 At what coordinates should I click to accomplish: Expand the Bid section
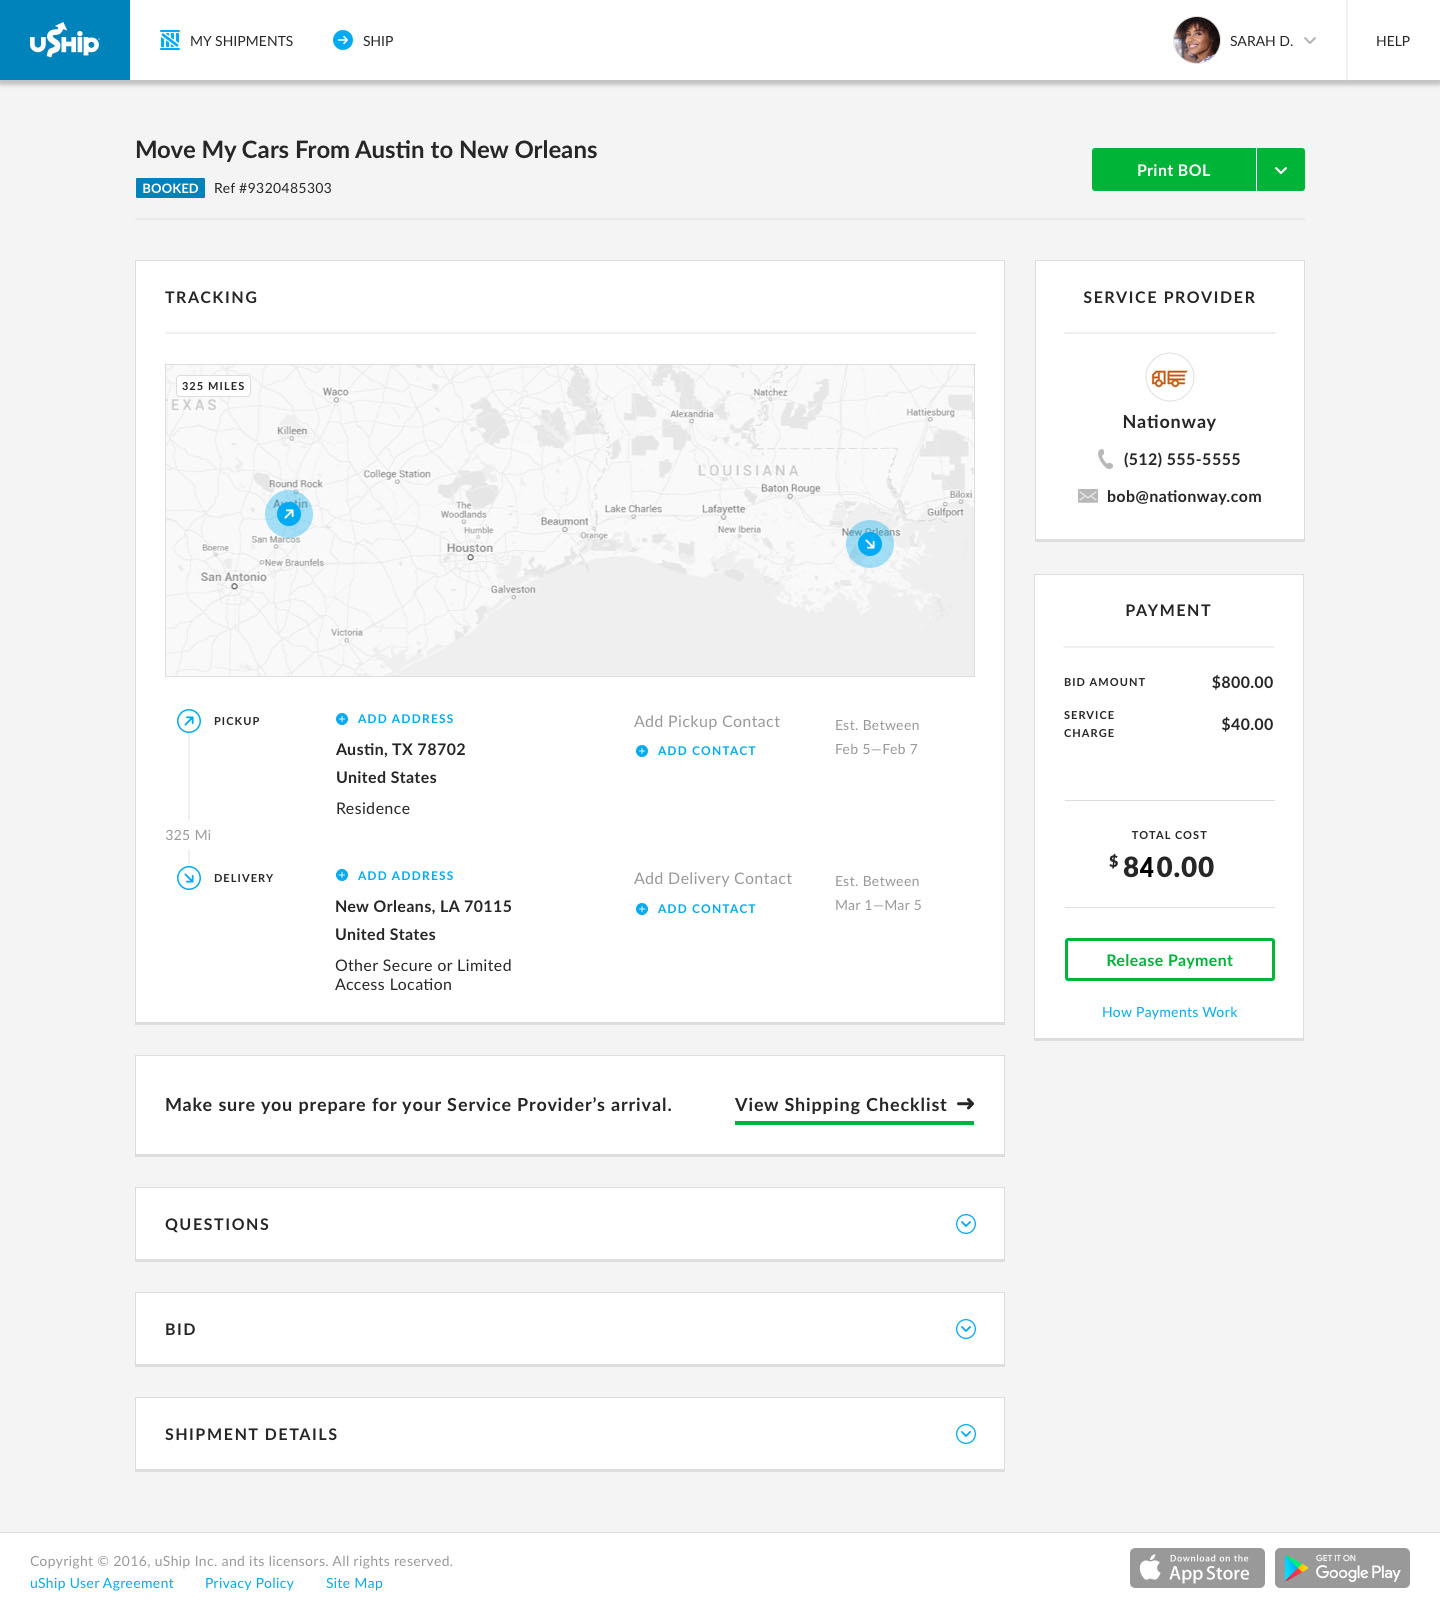[x=965, y=1329]
